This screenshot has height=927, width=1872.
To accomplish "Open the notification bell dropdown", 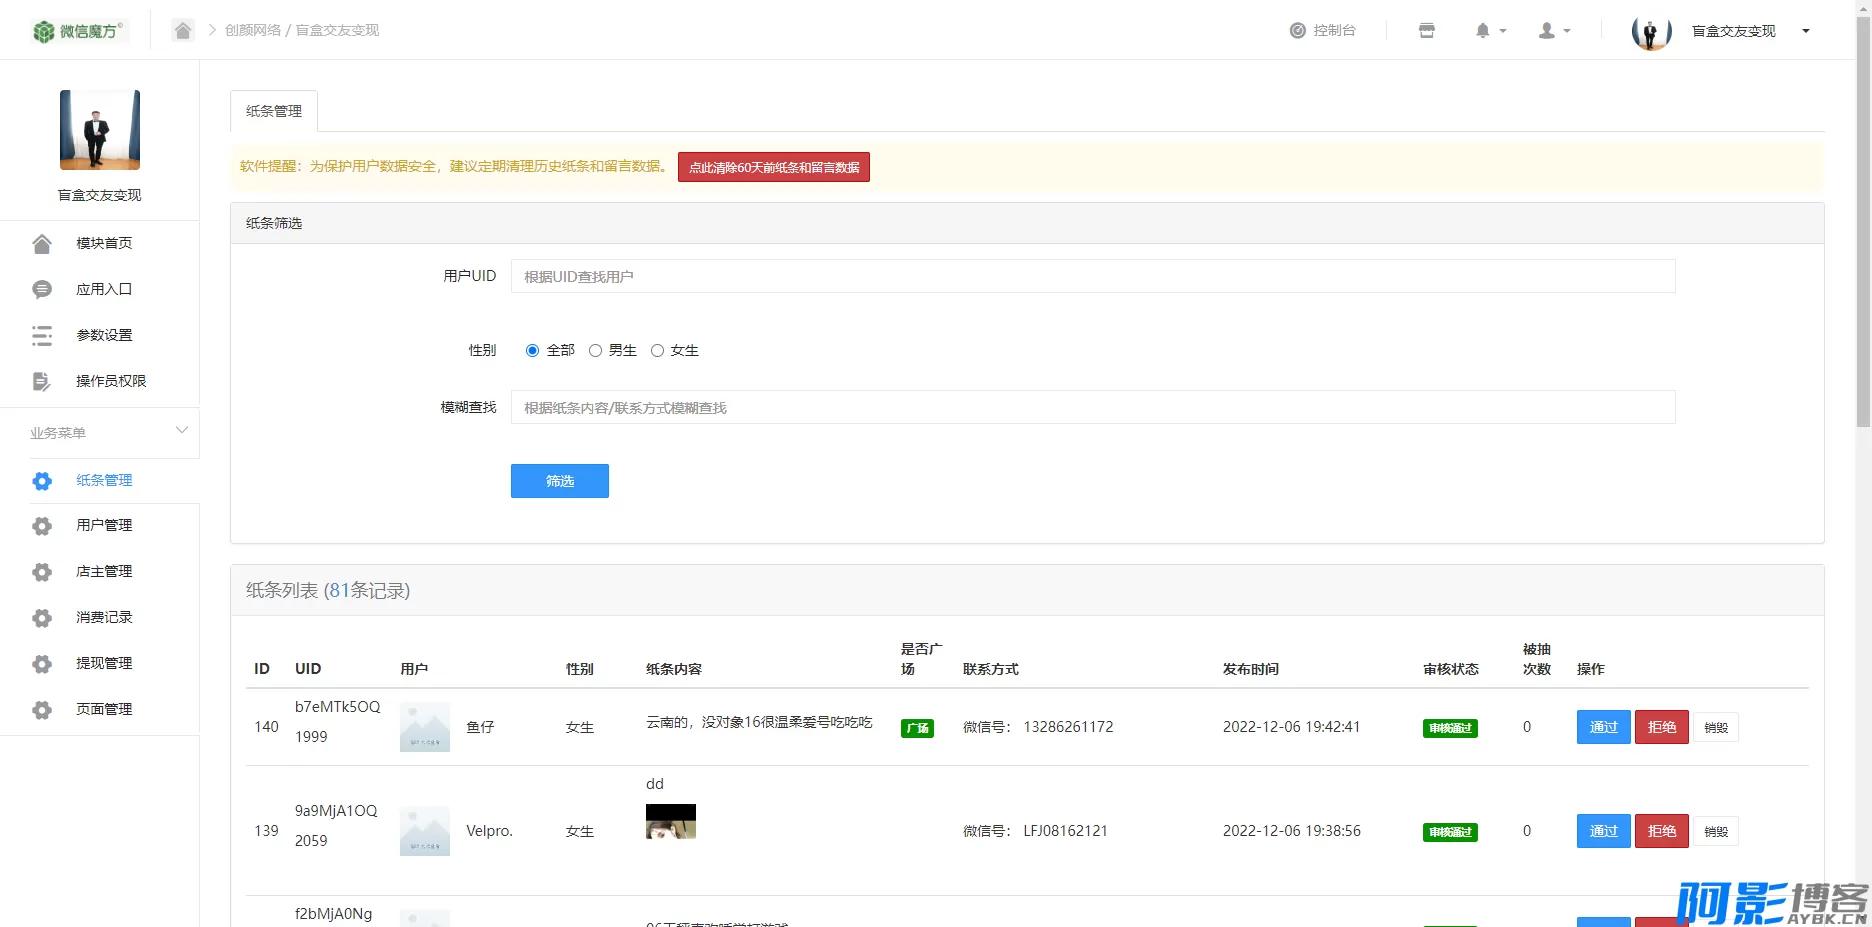I will pyautogui.click(x=1490, y=31).
